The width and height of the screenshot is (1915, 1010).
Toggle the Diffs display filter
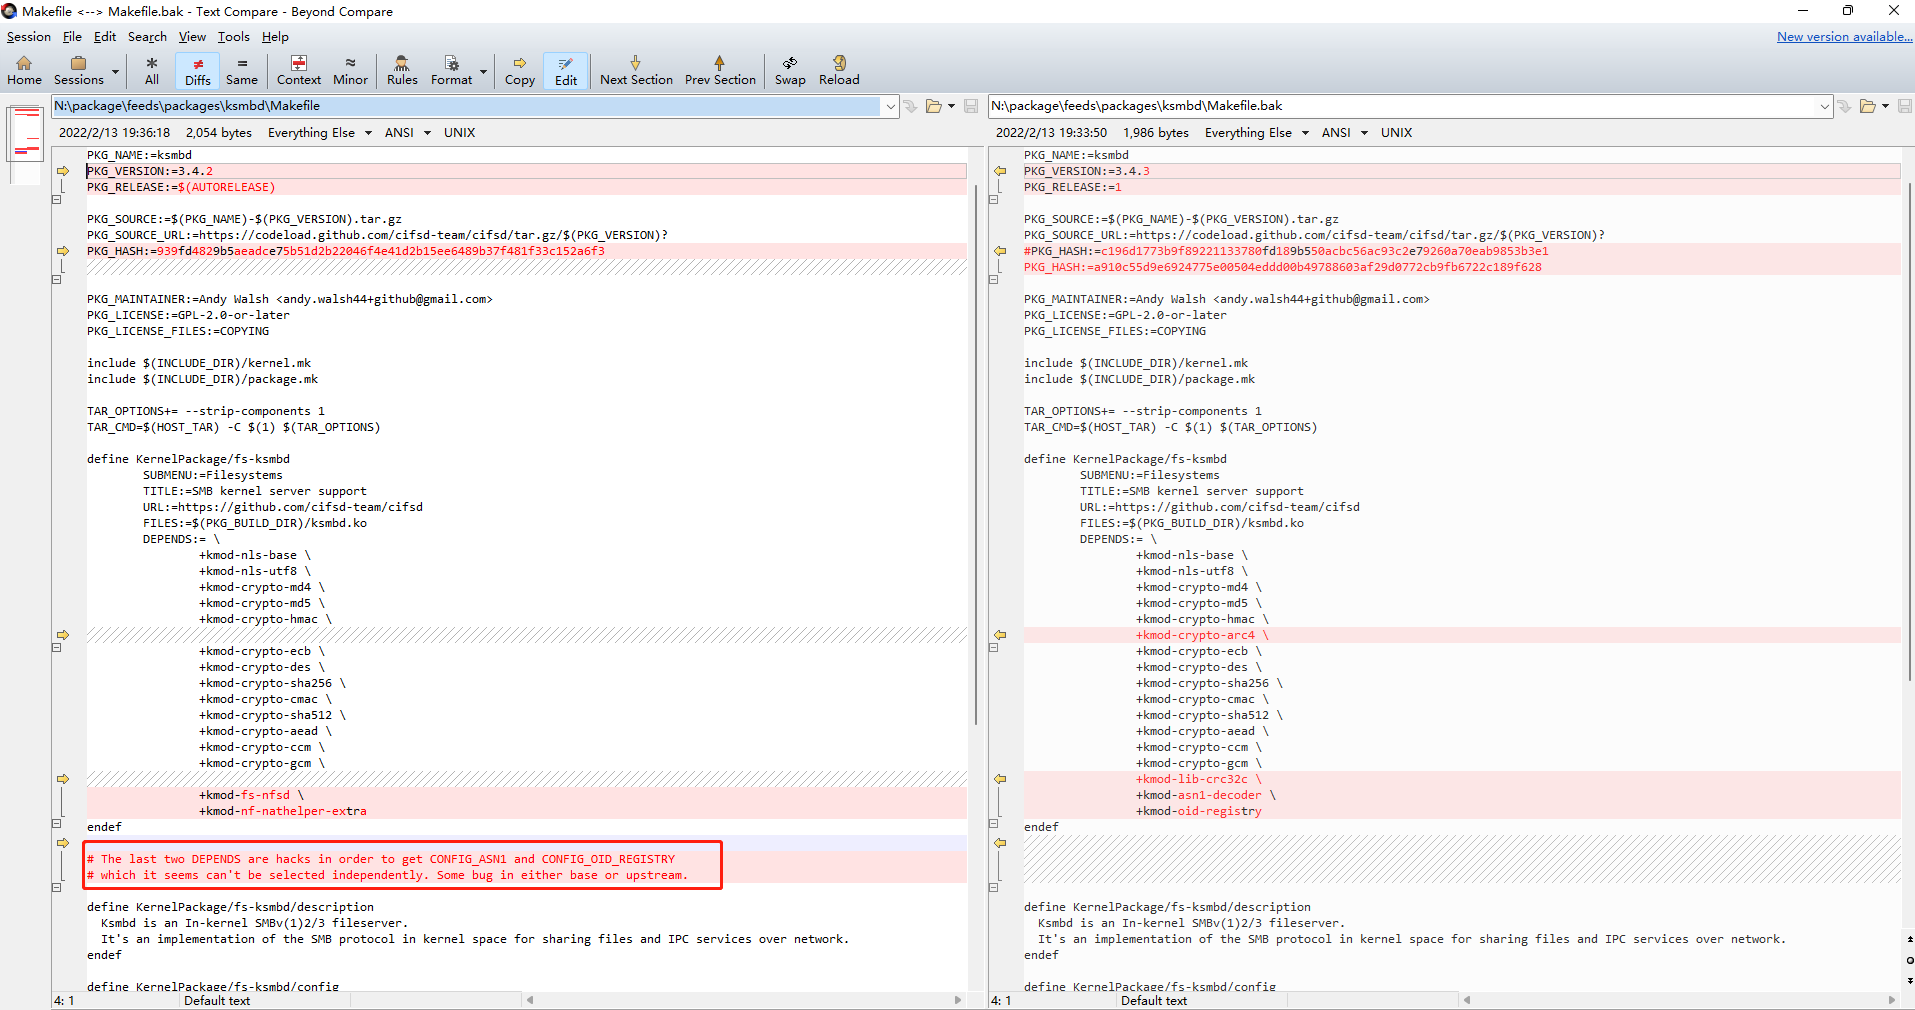coord(198,71)
